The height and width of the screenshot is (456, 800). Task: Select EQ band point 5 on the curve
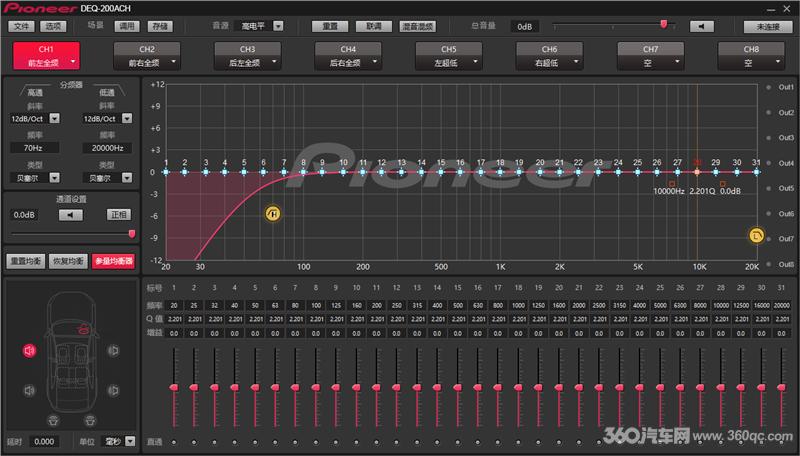(x=244, y=172)
